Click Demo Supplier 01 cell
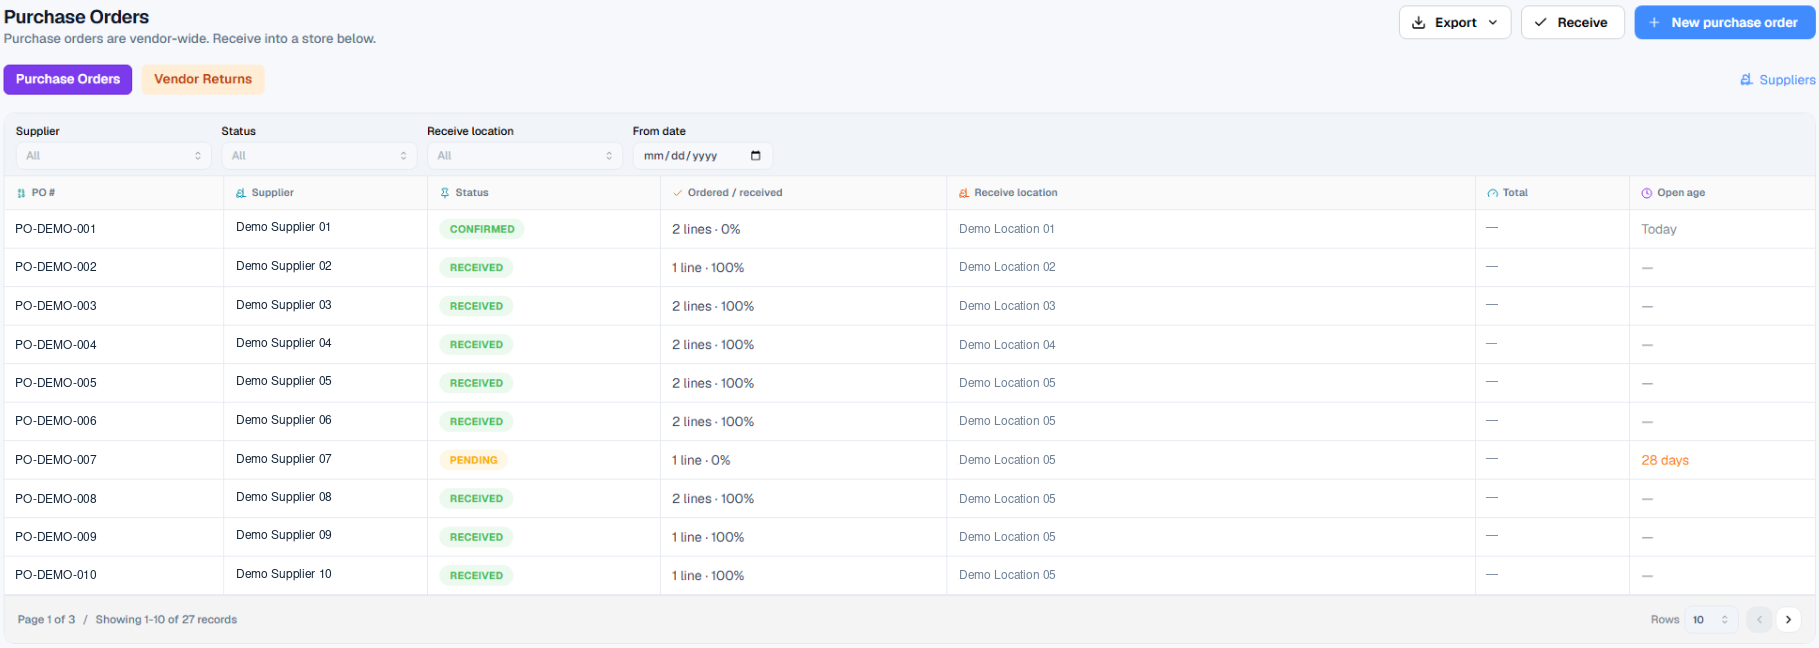 tap(283, 227)
